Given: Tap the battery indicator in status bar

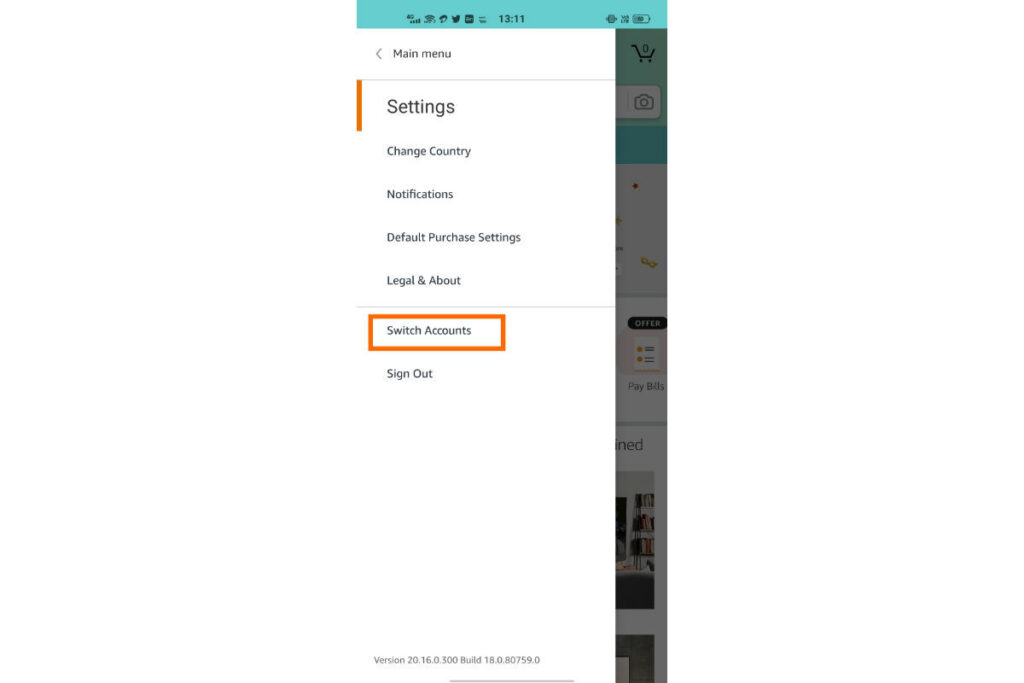Looking at the screenshot, I should click(x=641, y=19).
